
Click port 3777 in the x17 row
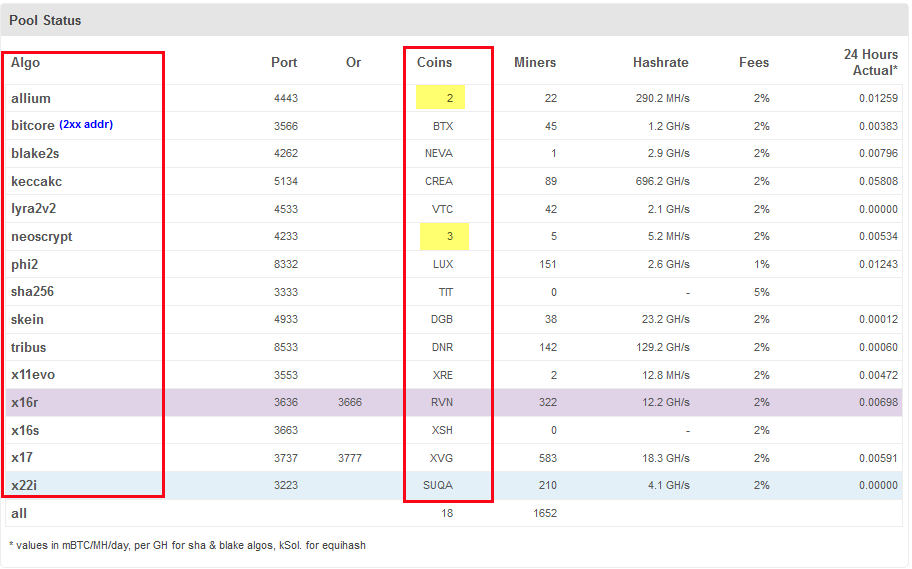click(x=350, y=458)
